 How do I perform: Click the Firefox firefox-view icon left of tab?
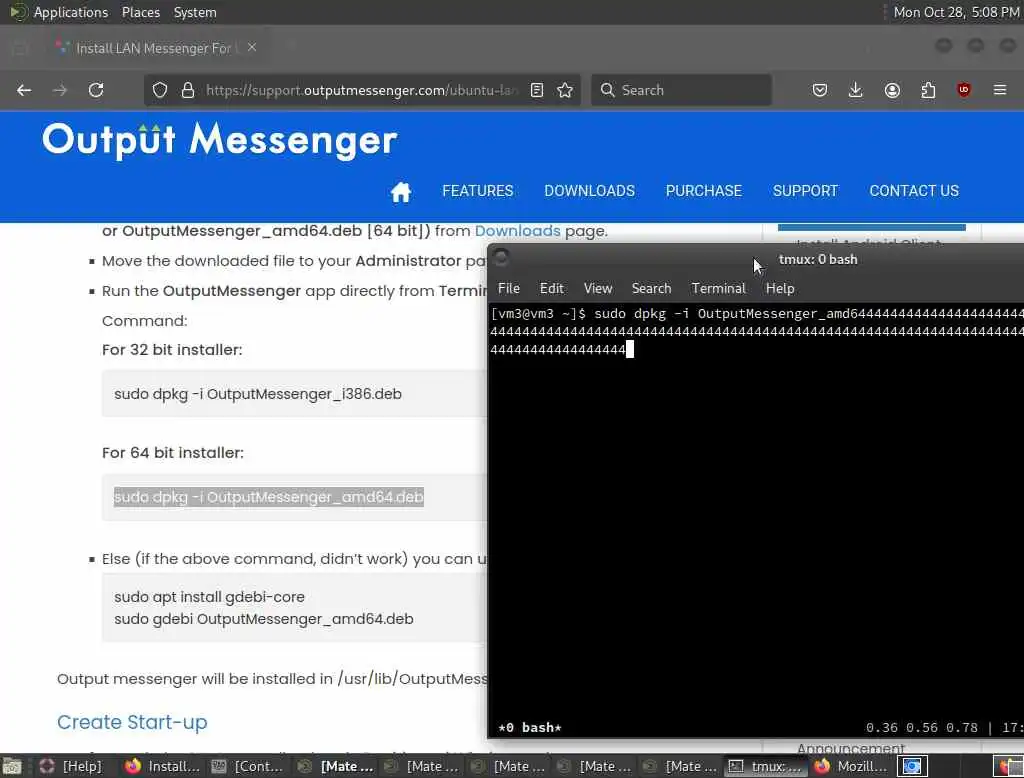point(20,48)
